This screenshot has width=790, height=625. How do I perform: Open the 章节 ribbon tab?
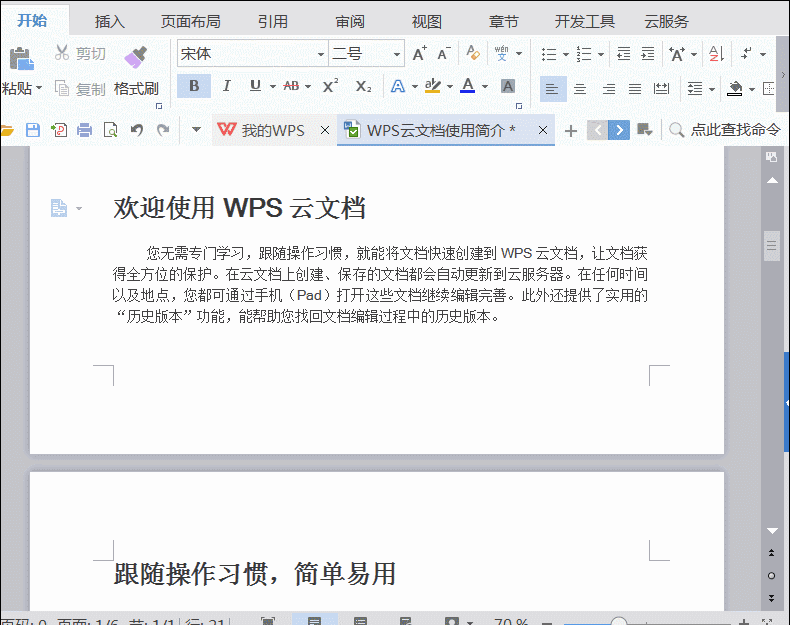pyautogui.click(x=503, y=22)
